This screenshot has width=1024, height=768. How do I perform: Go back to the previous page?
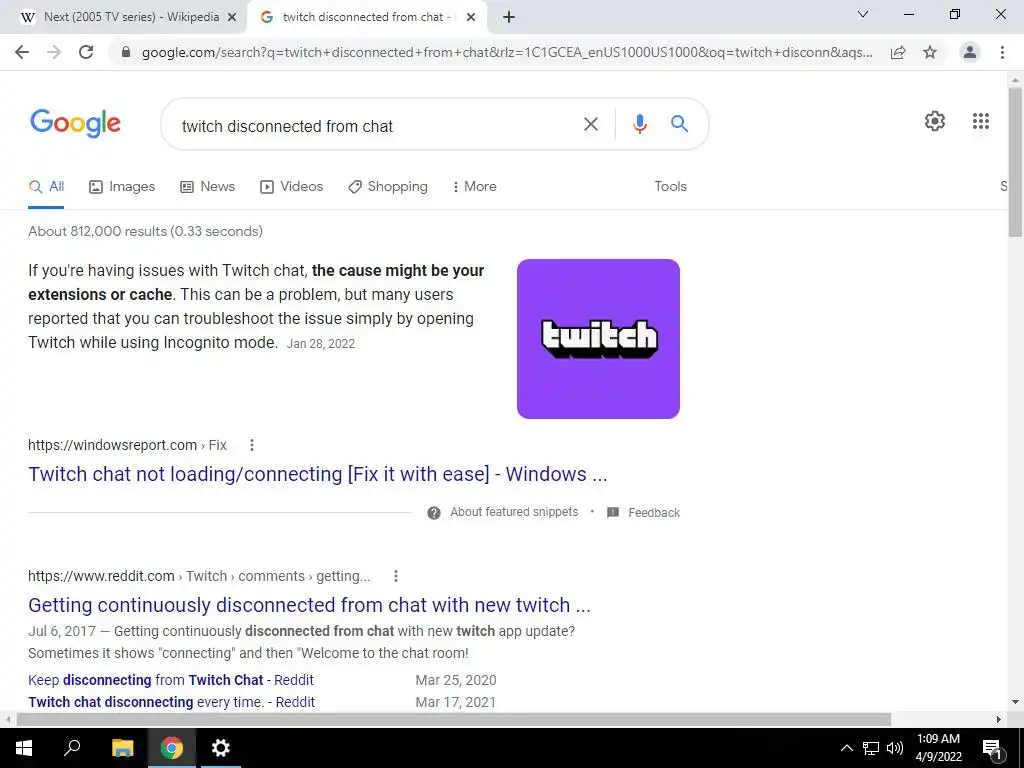tap(22, 52)
